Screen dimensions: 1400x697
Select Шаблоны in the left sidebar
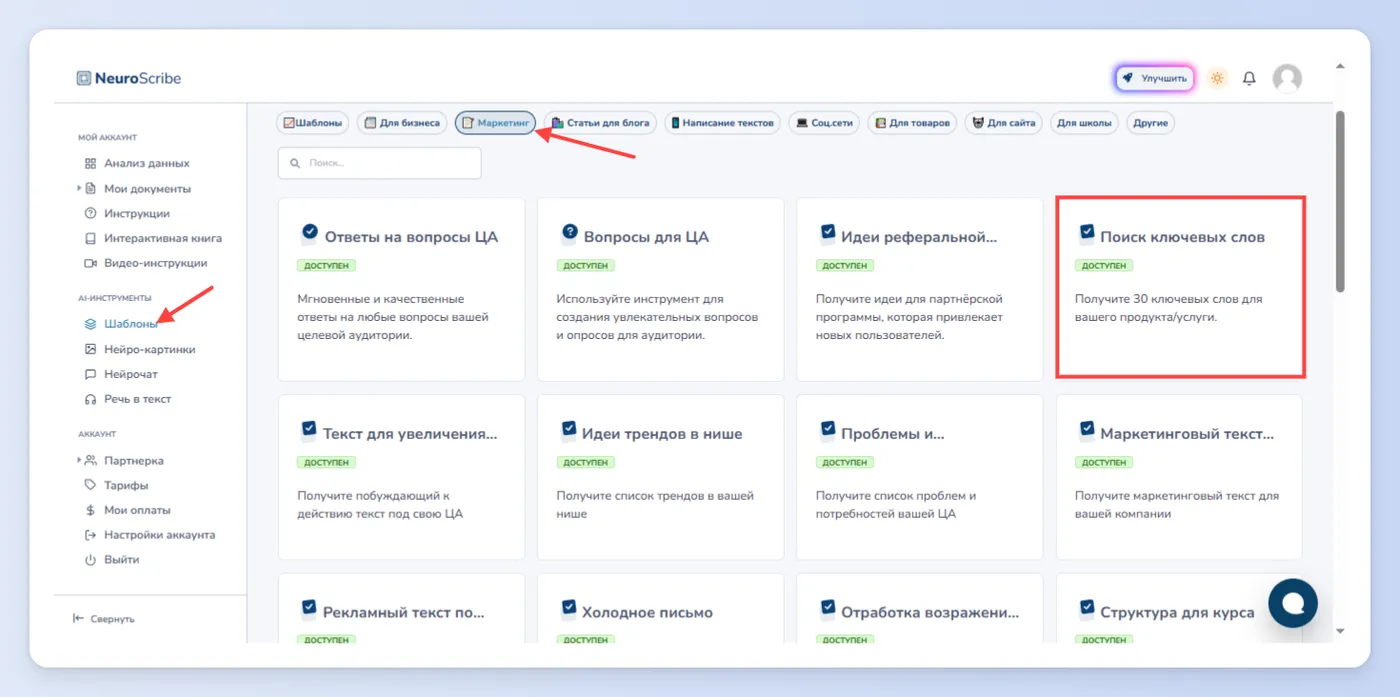coord(121,324)
